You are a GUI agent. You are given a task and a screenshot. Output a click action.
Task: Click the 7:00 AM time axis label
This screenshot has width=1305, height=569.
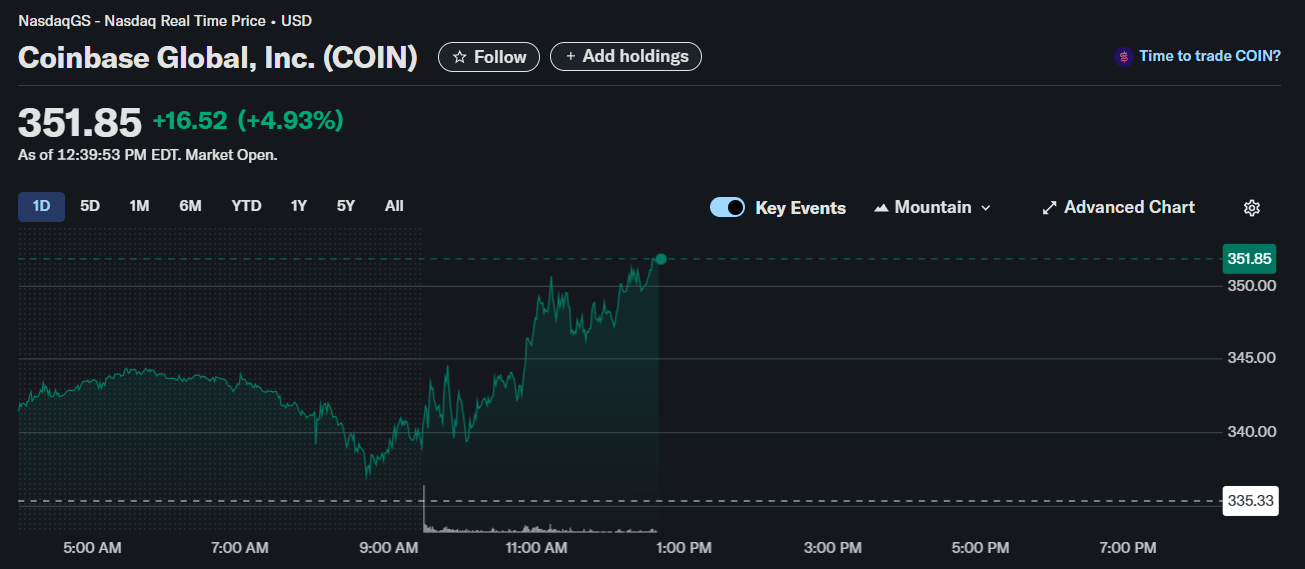(240, 548)
